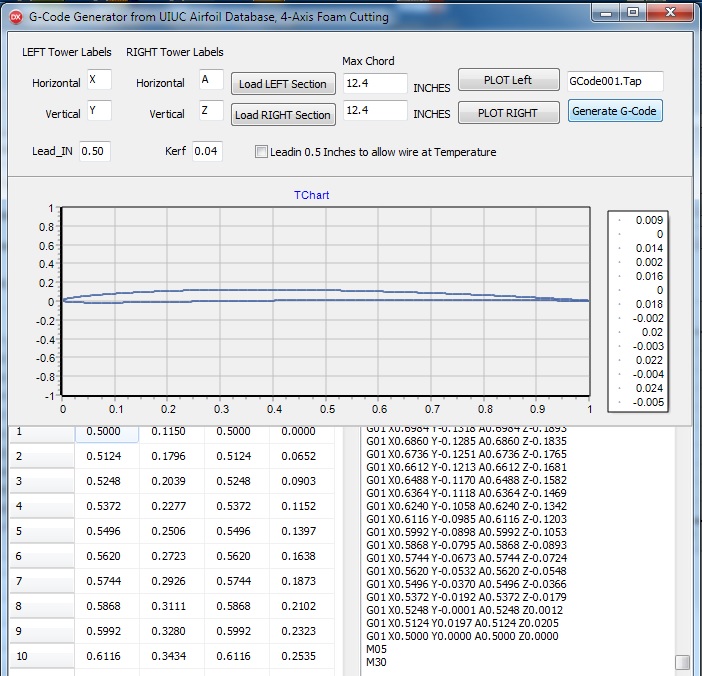Click Load RIGHT Section button
Image resolution: width=702 pixels, height=676 pixels.
coord(282,115)
